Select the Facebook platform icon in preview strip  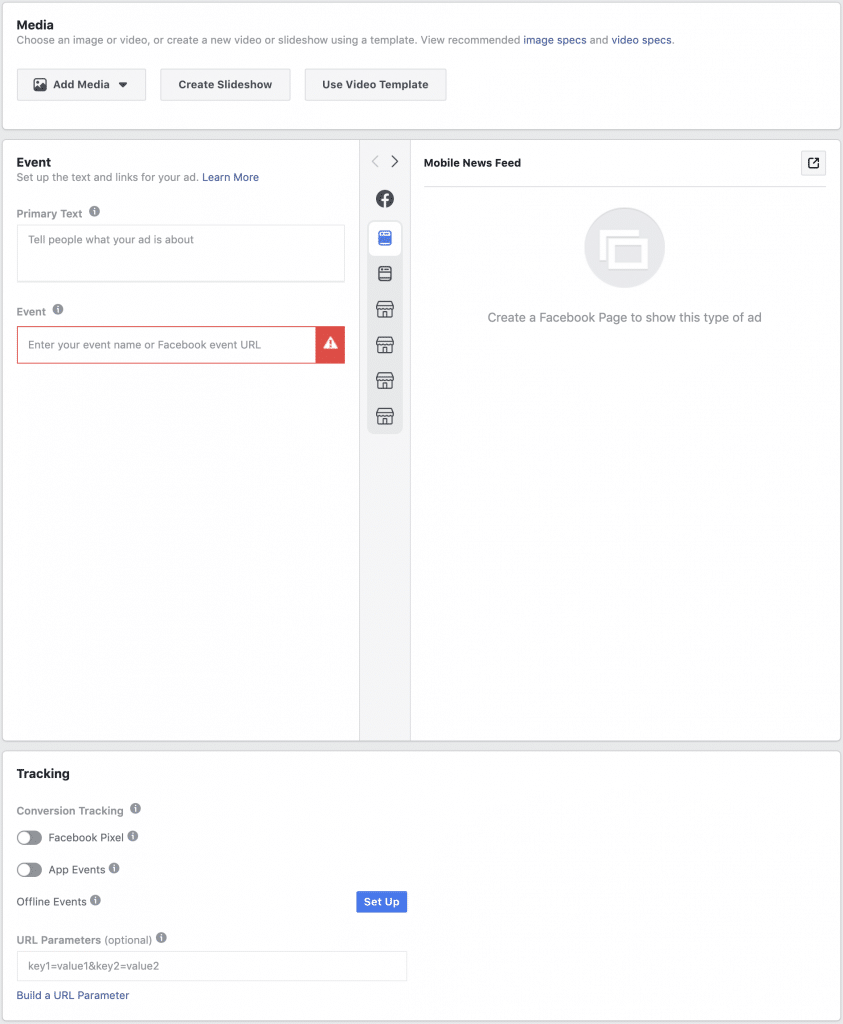pyautogui.click(x=385, y=199)
